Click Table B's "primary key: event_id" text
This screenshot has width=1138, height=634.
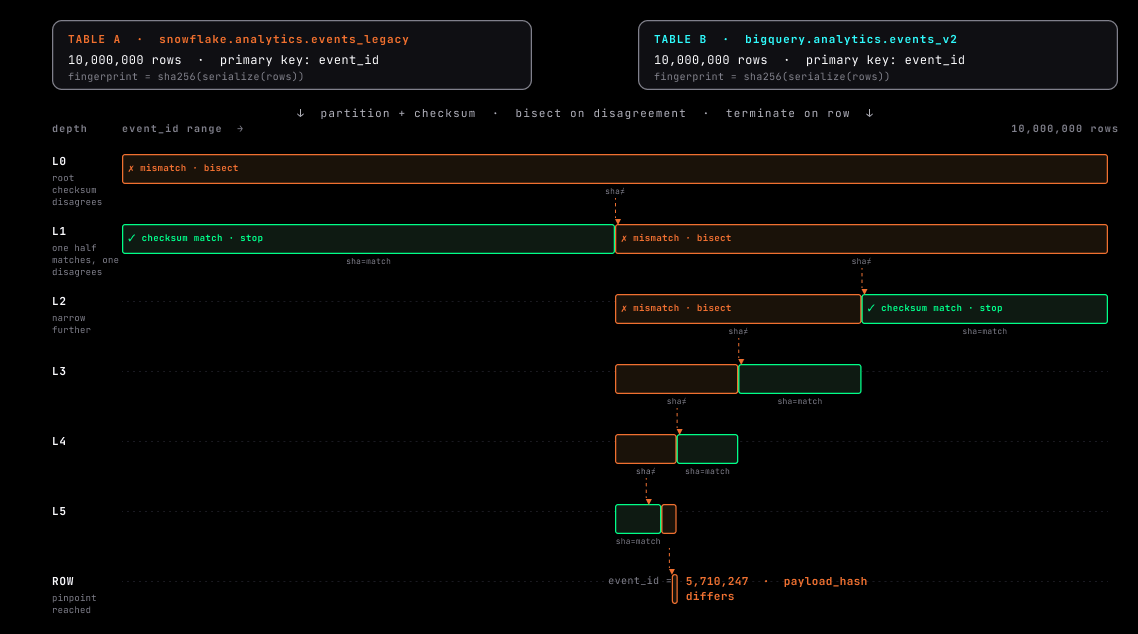click(885, 60)
